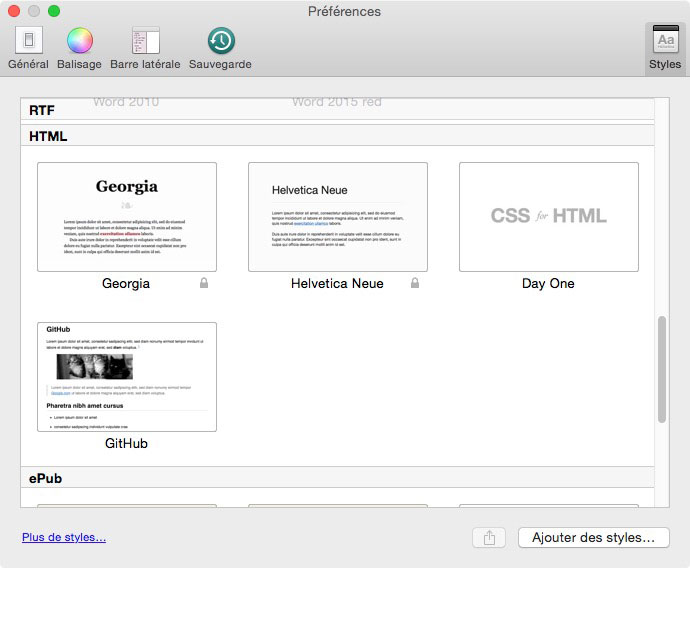Click the 'Helvetica Neue' style name label
690x622 pixels.
coord(337,283)
